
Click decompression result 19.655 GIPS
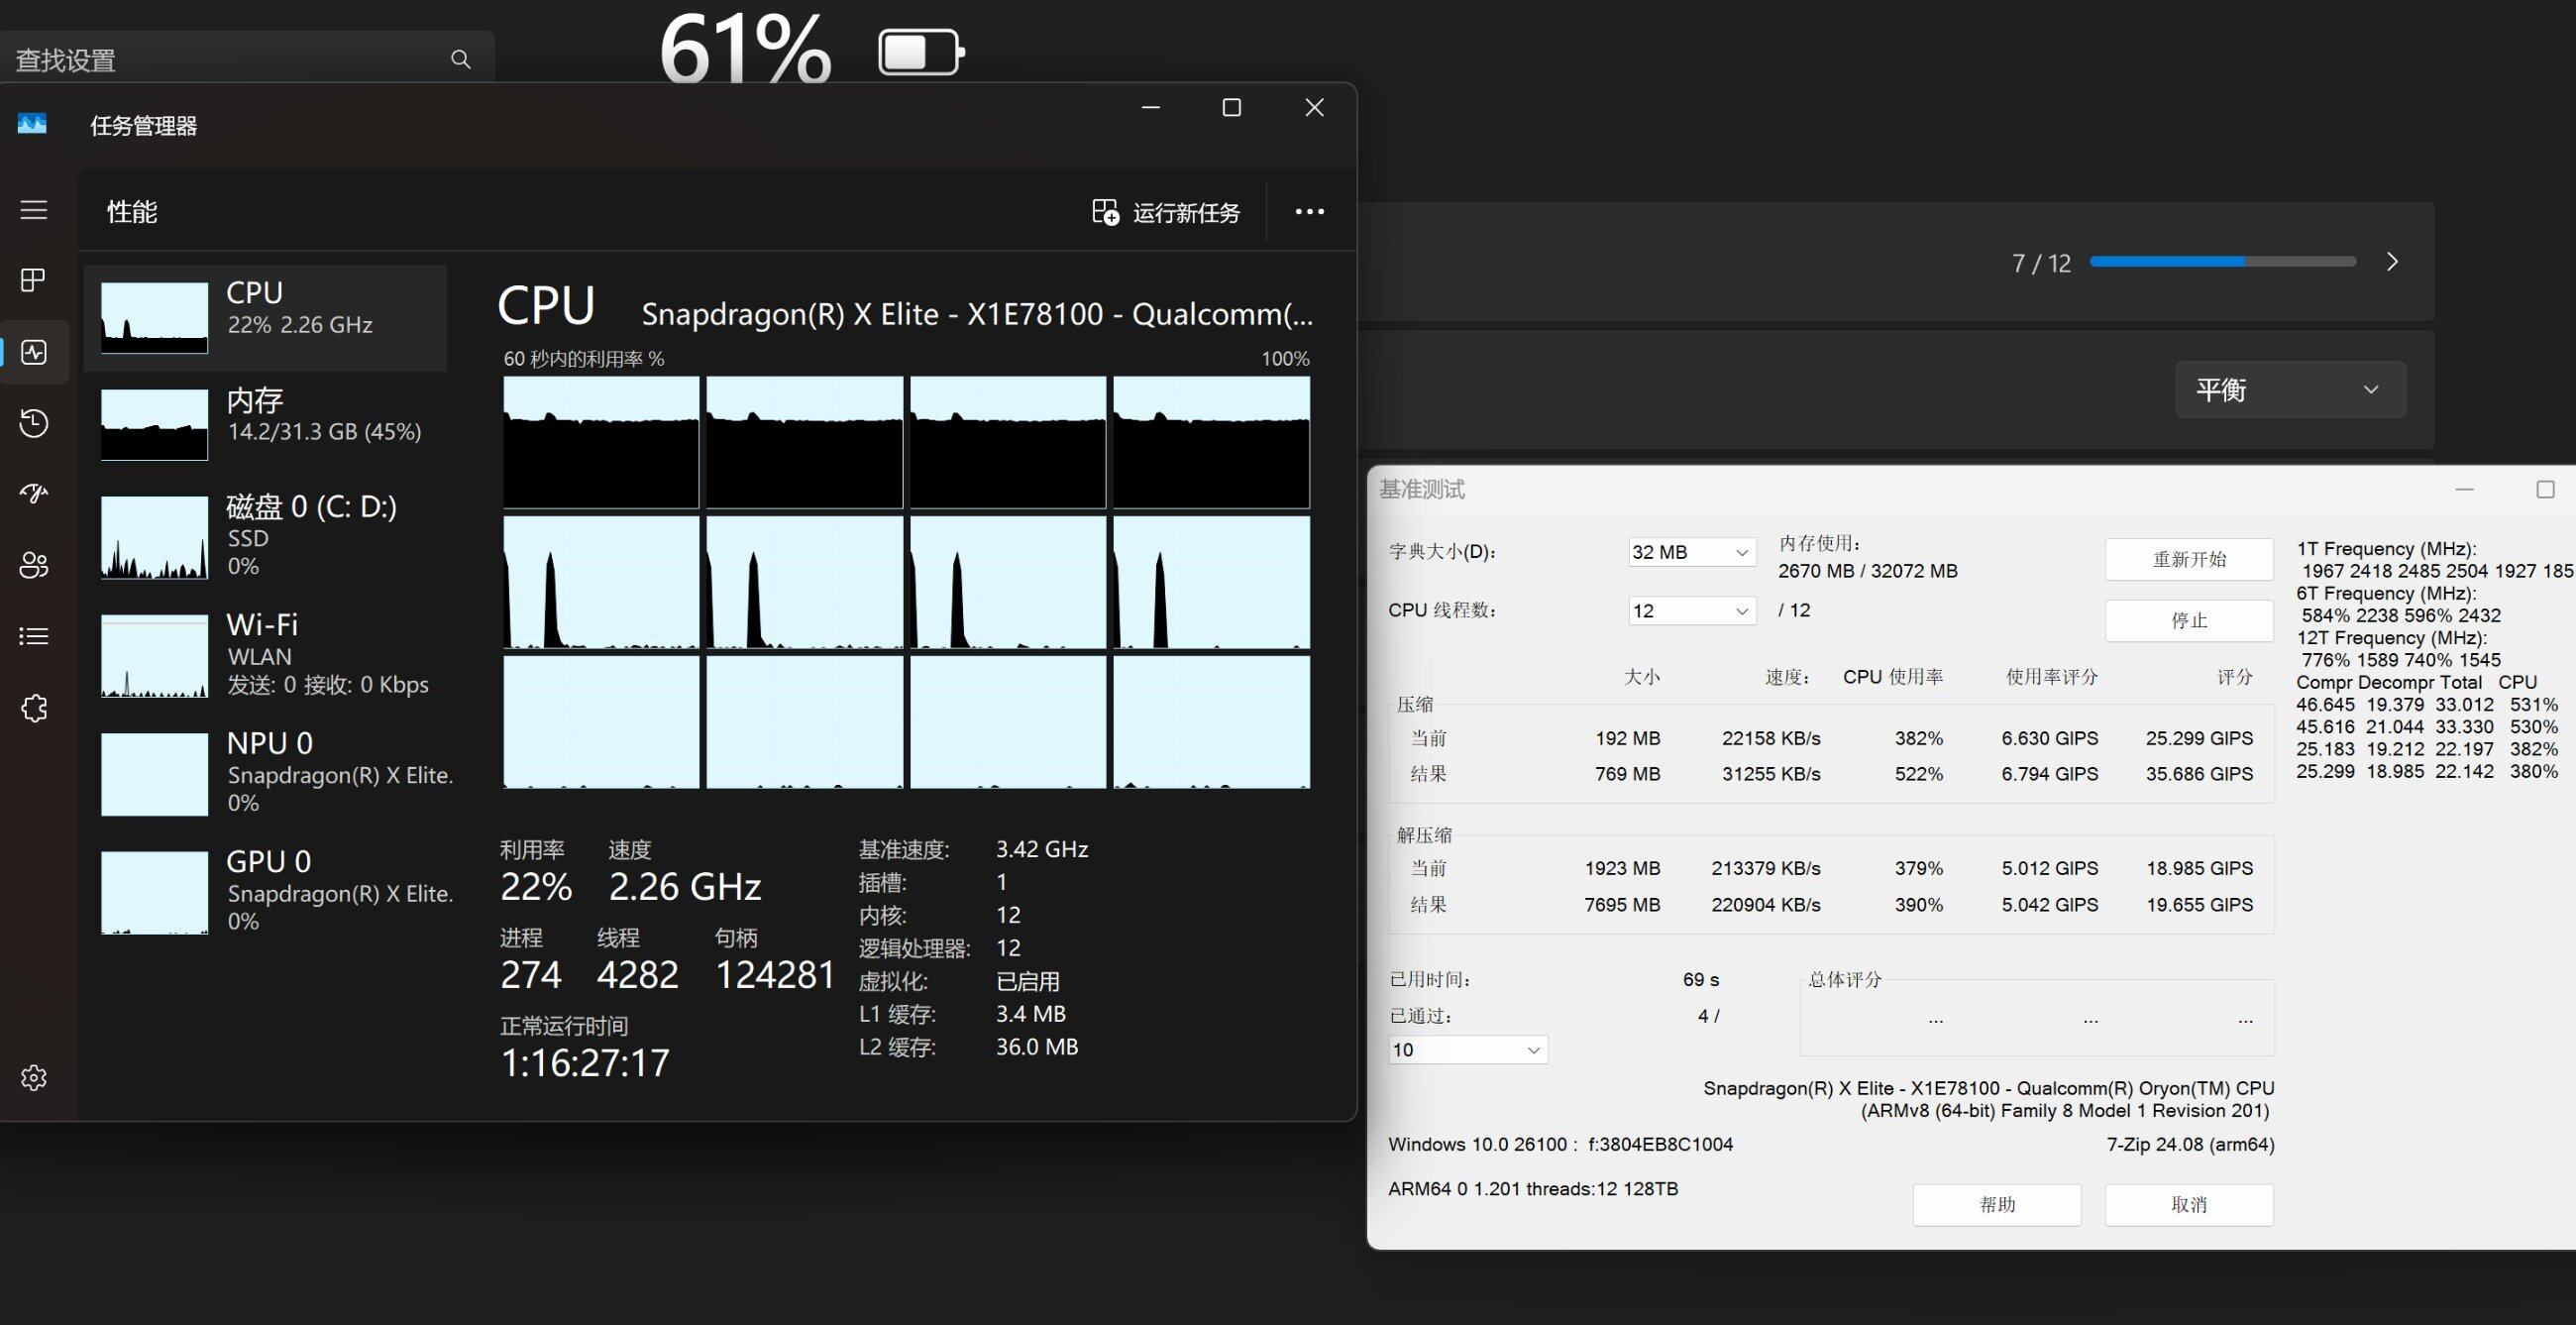2199,905
